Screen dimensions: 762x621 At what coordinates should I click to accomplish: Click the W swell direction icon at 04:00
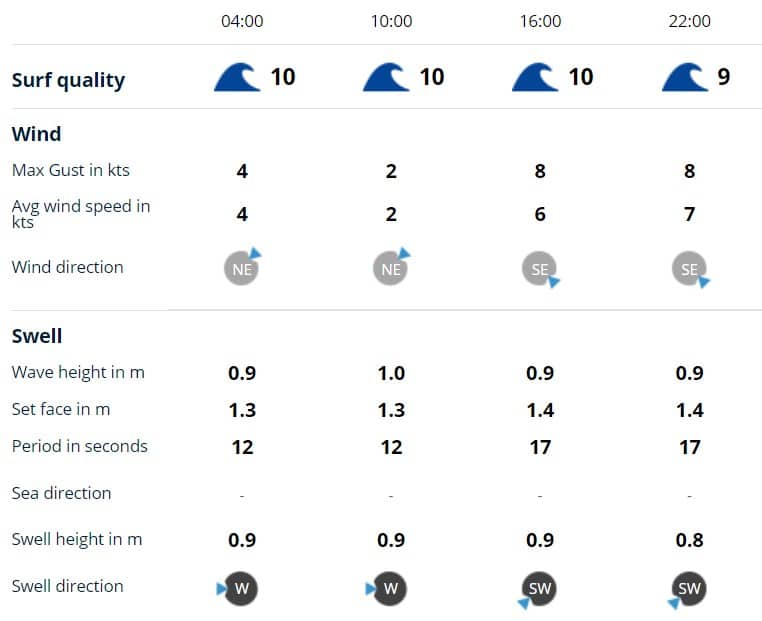coord(241,588)
